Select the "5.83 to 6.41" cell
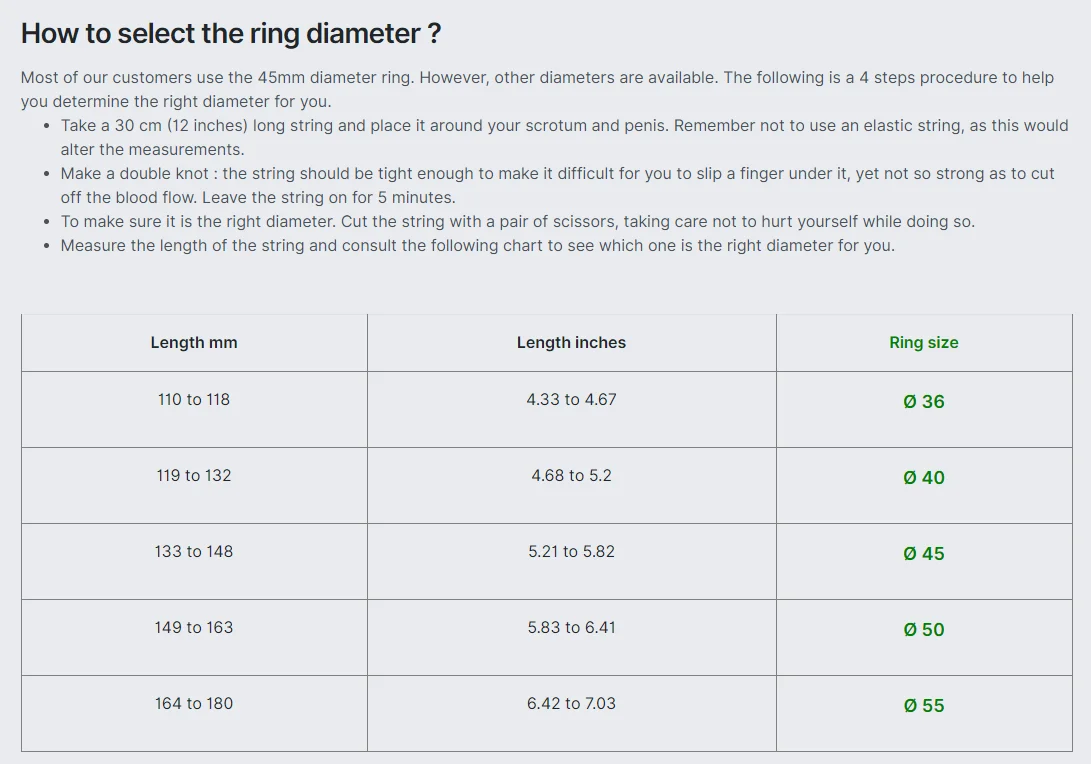Image resolution: width=1091 pixels, height=764 pixels. click(571, 627)
